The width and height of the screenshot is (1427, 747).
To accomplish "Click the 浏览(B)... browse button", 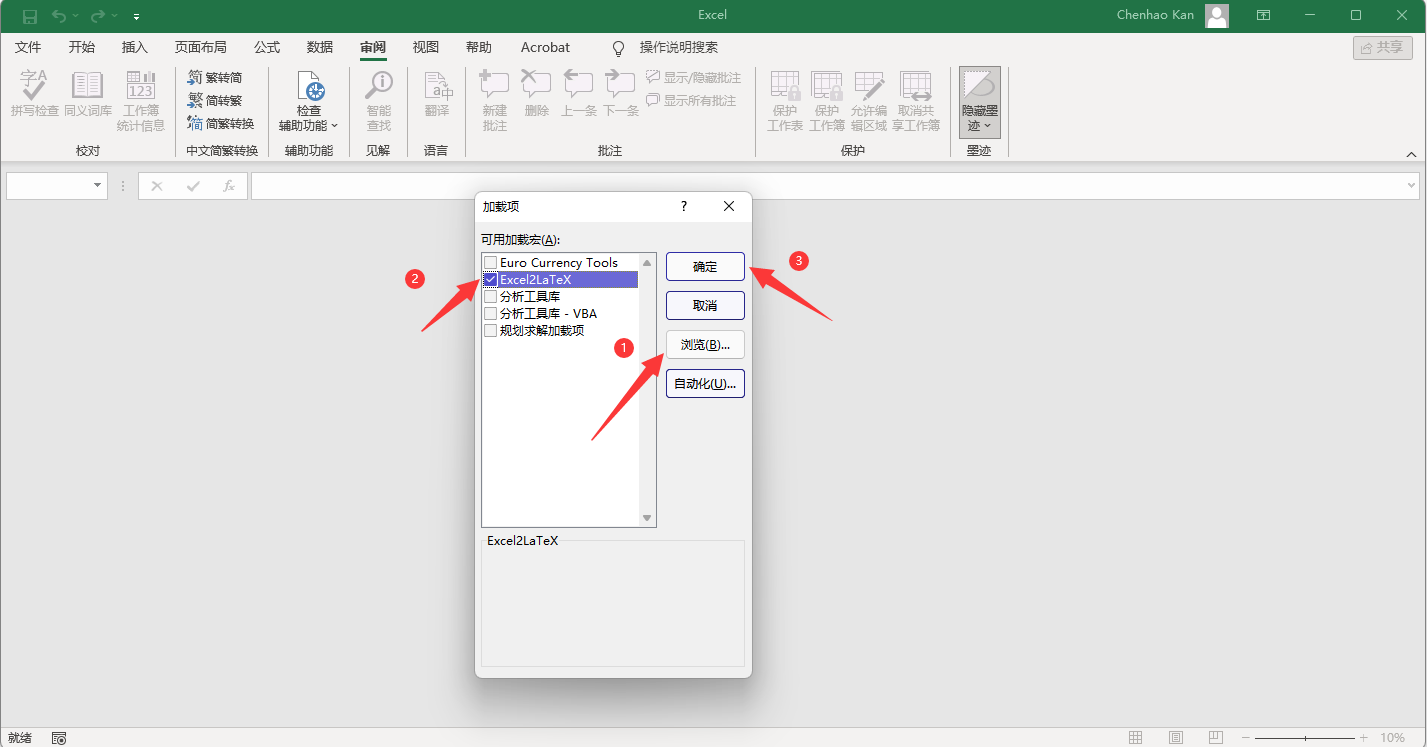I will tap(705, 345).
